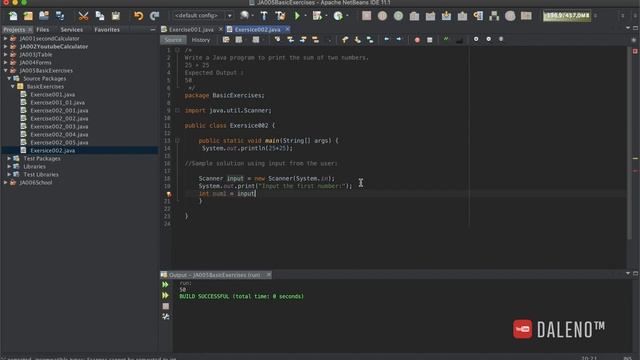
Task: Click the Shift Line Right editor icon
Action: [399, 40]
